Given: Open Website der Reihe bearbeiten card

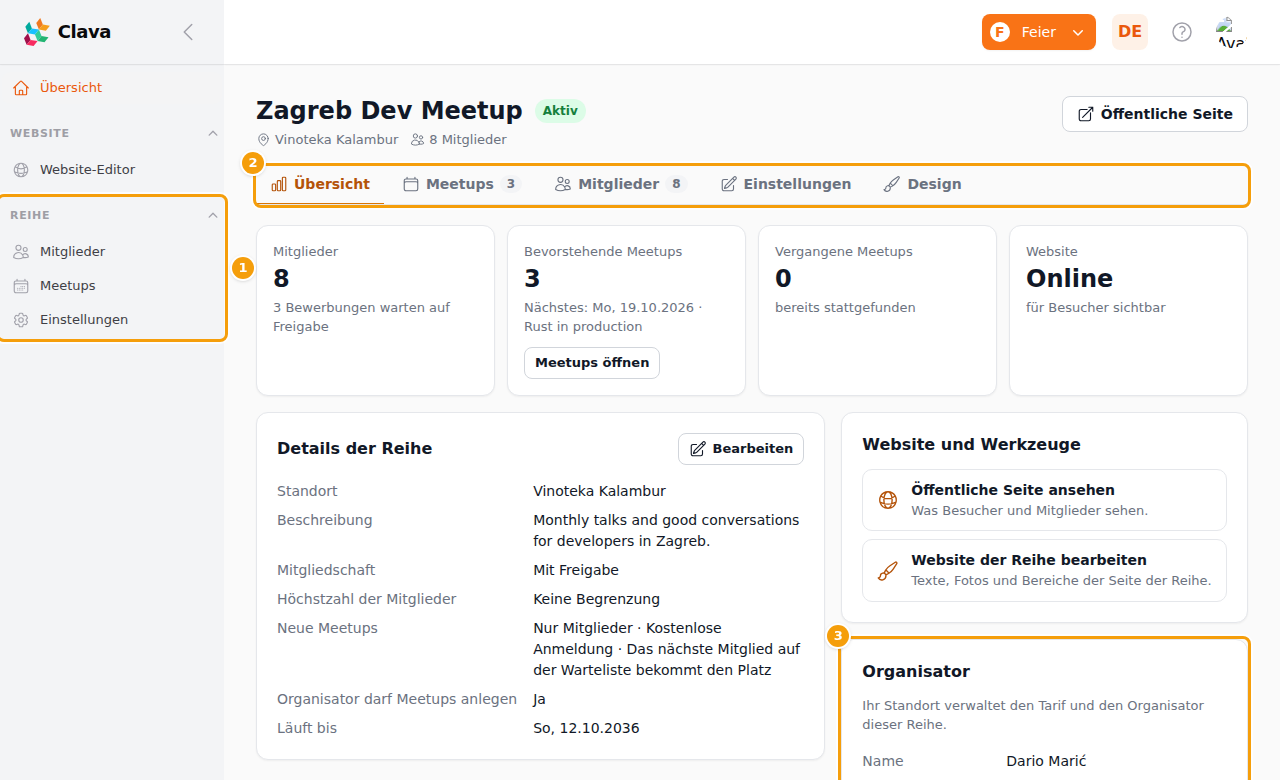Looking at the screenshot, I should click(1044, 571).
